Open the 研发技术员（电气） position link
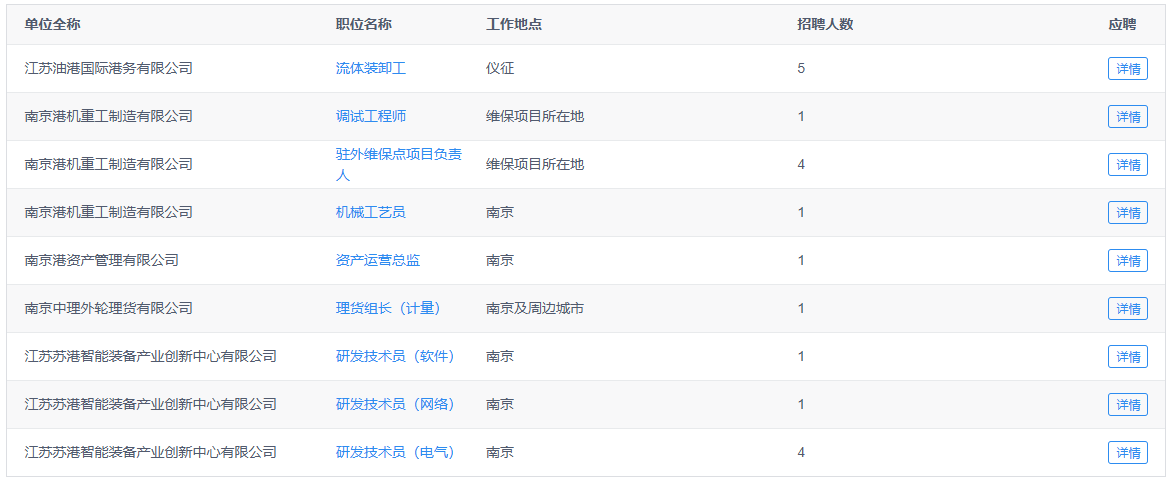 395,453
